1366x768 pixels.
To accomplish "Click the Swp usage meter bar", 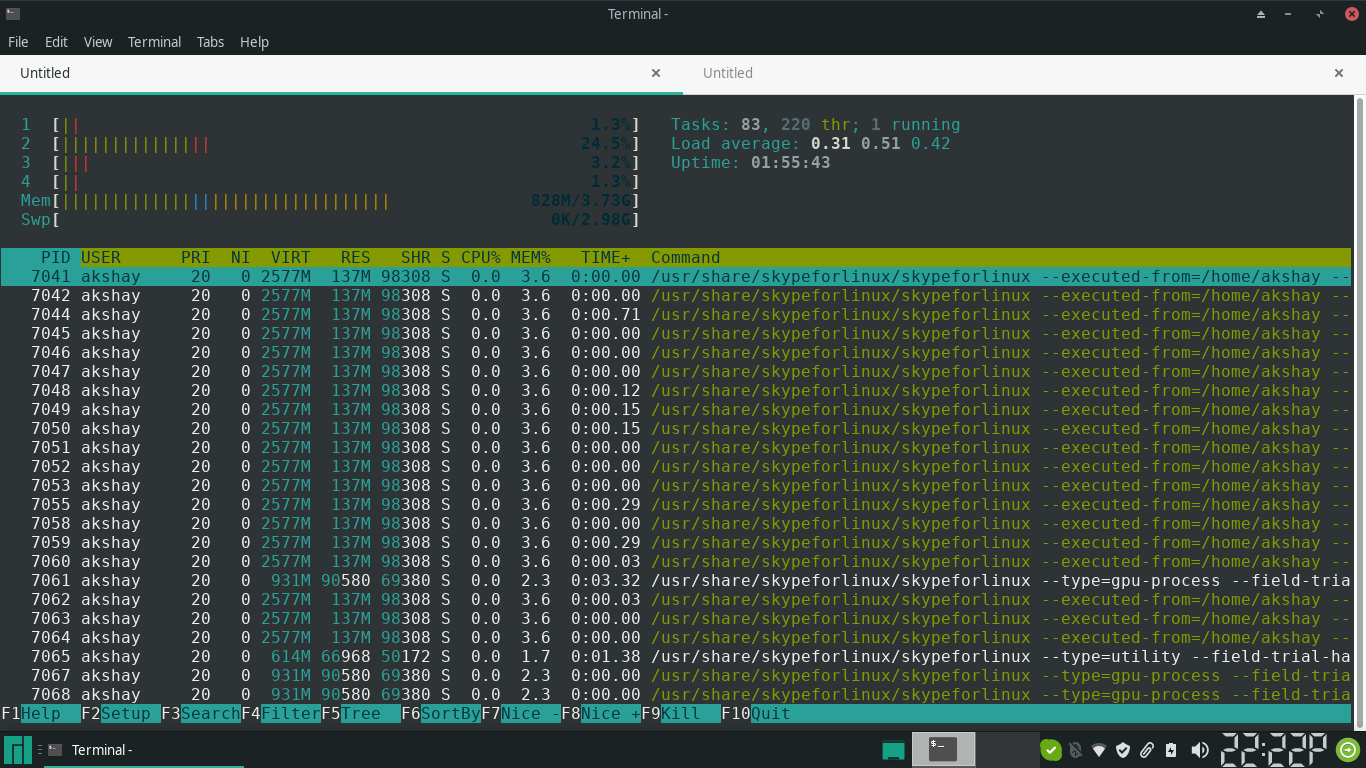I will pyautogui.click(x=331, y=219).
